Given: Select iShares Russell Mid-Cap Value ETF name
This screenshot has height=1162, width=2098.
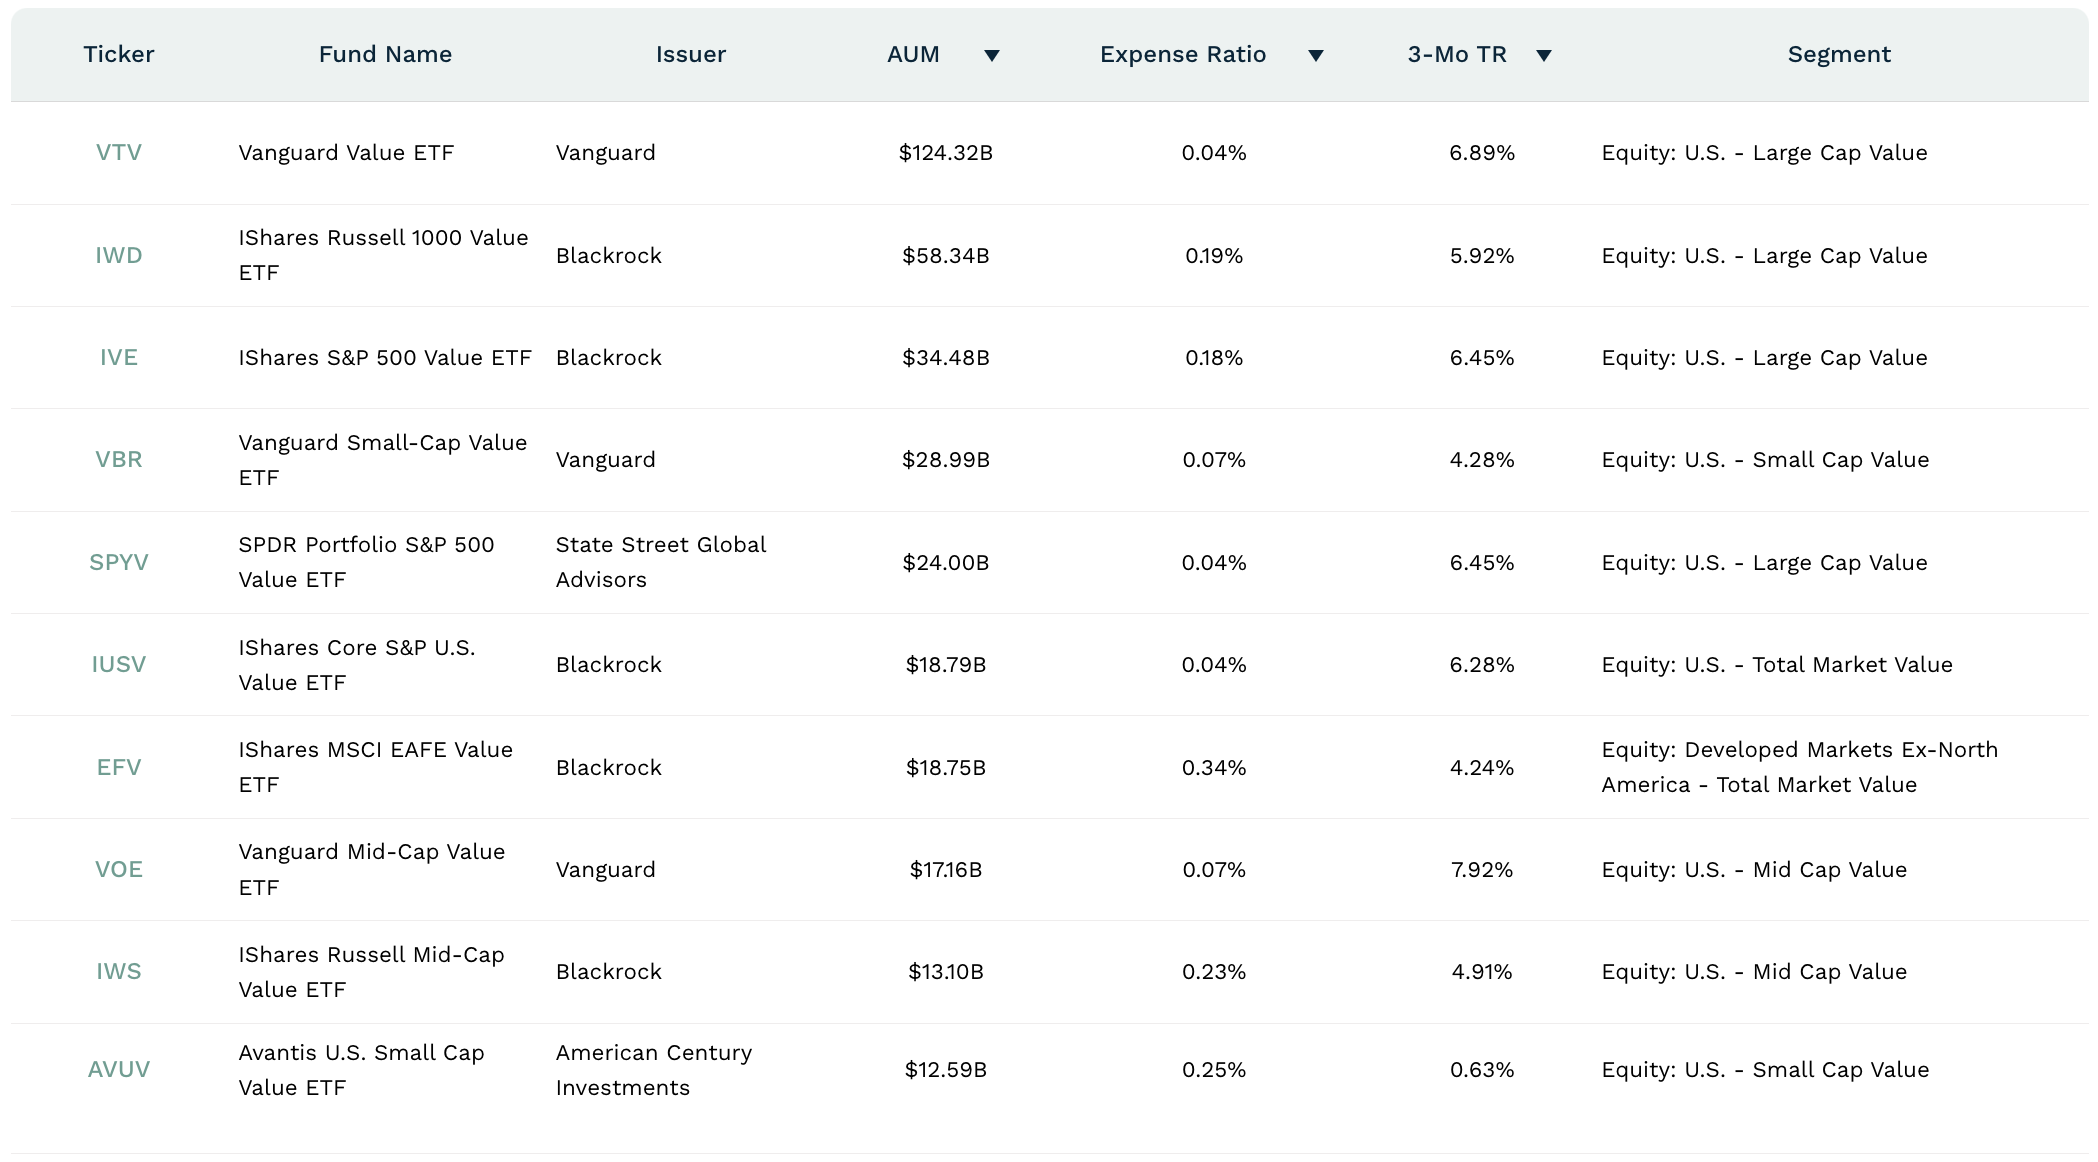Looking at the screenshot, I should pyautogui.click(x=371, y=971).
